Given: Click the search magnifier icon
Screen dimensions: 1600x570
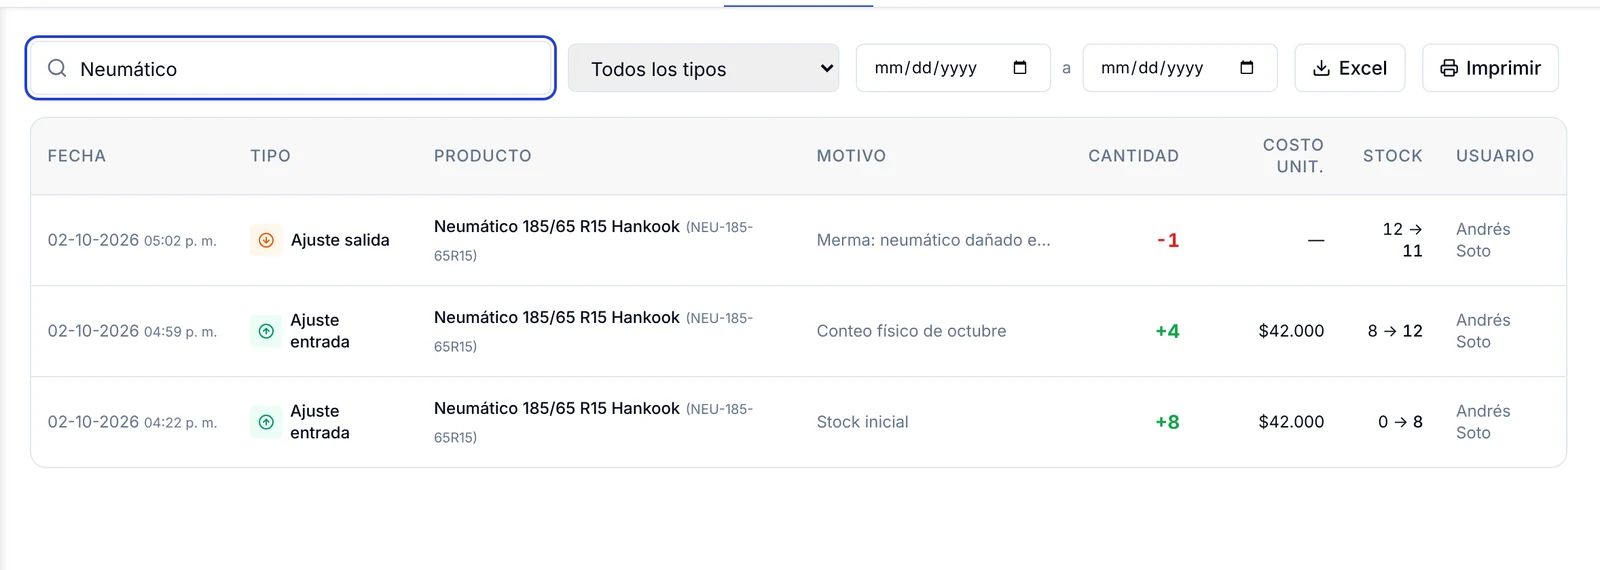Looking at the screenshot, I should [x=57, y=68].
